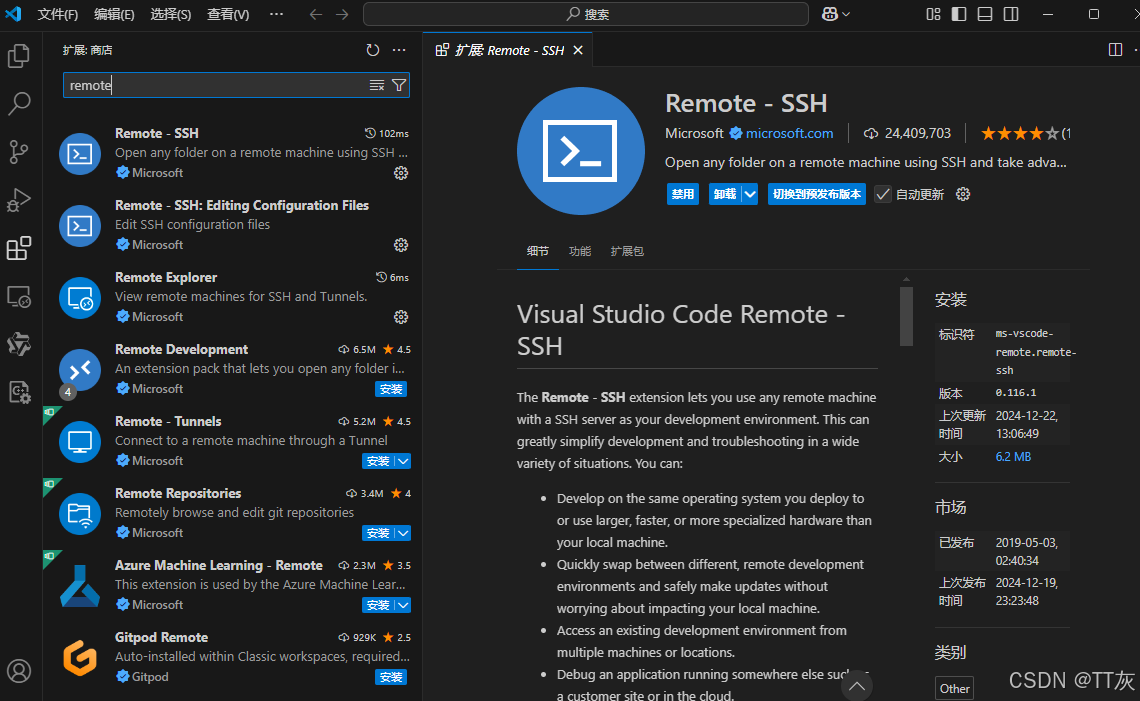Toggle secondary side bar layout icon
The width and height of the screenshot is (1140, 701).
[x=1011, y=14]
